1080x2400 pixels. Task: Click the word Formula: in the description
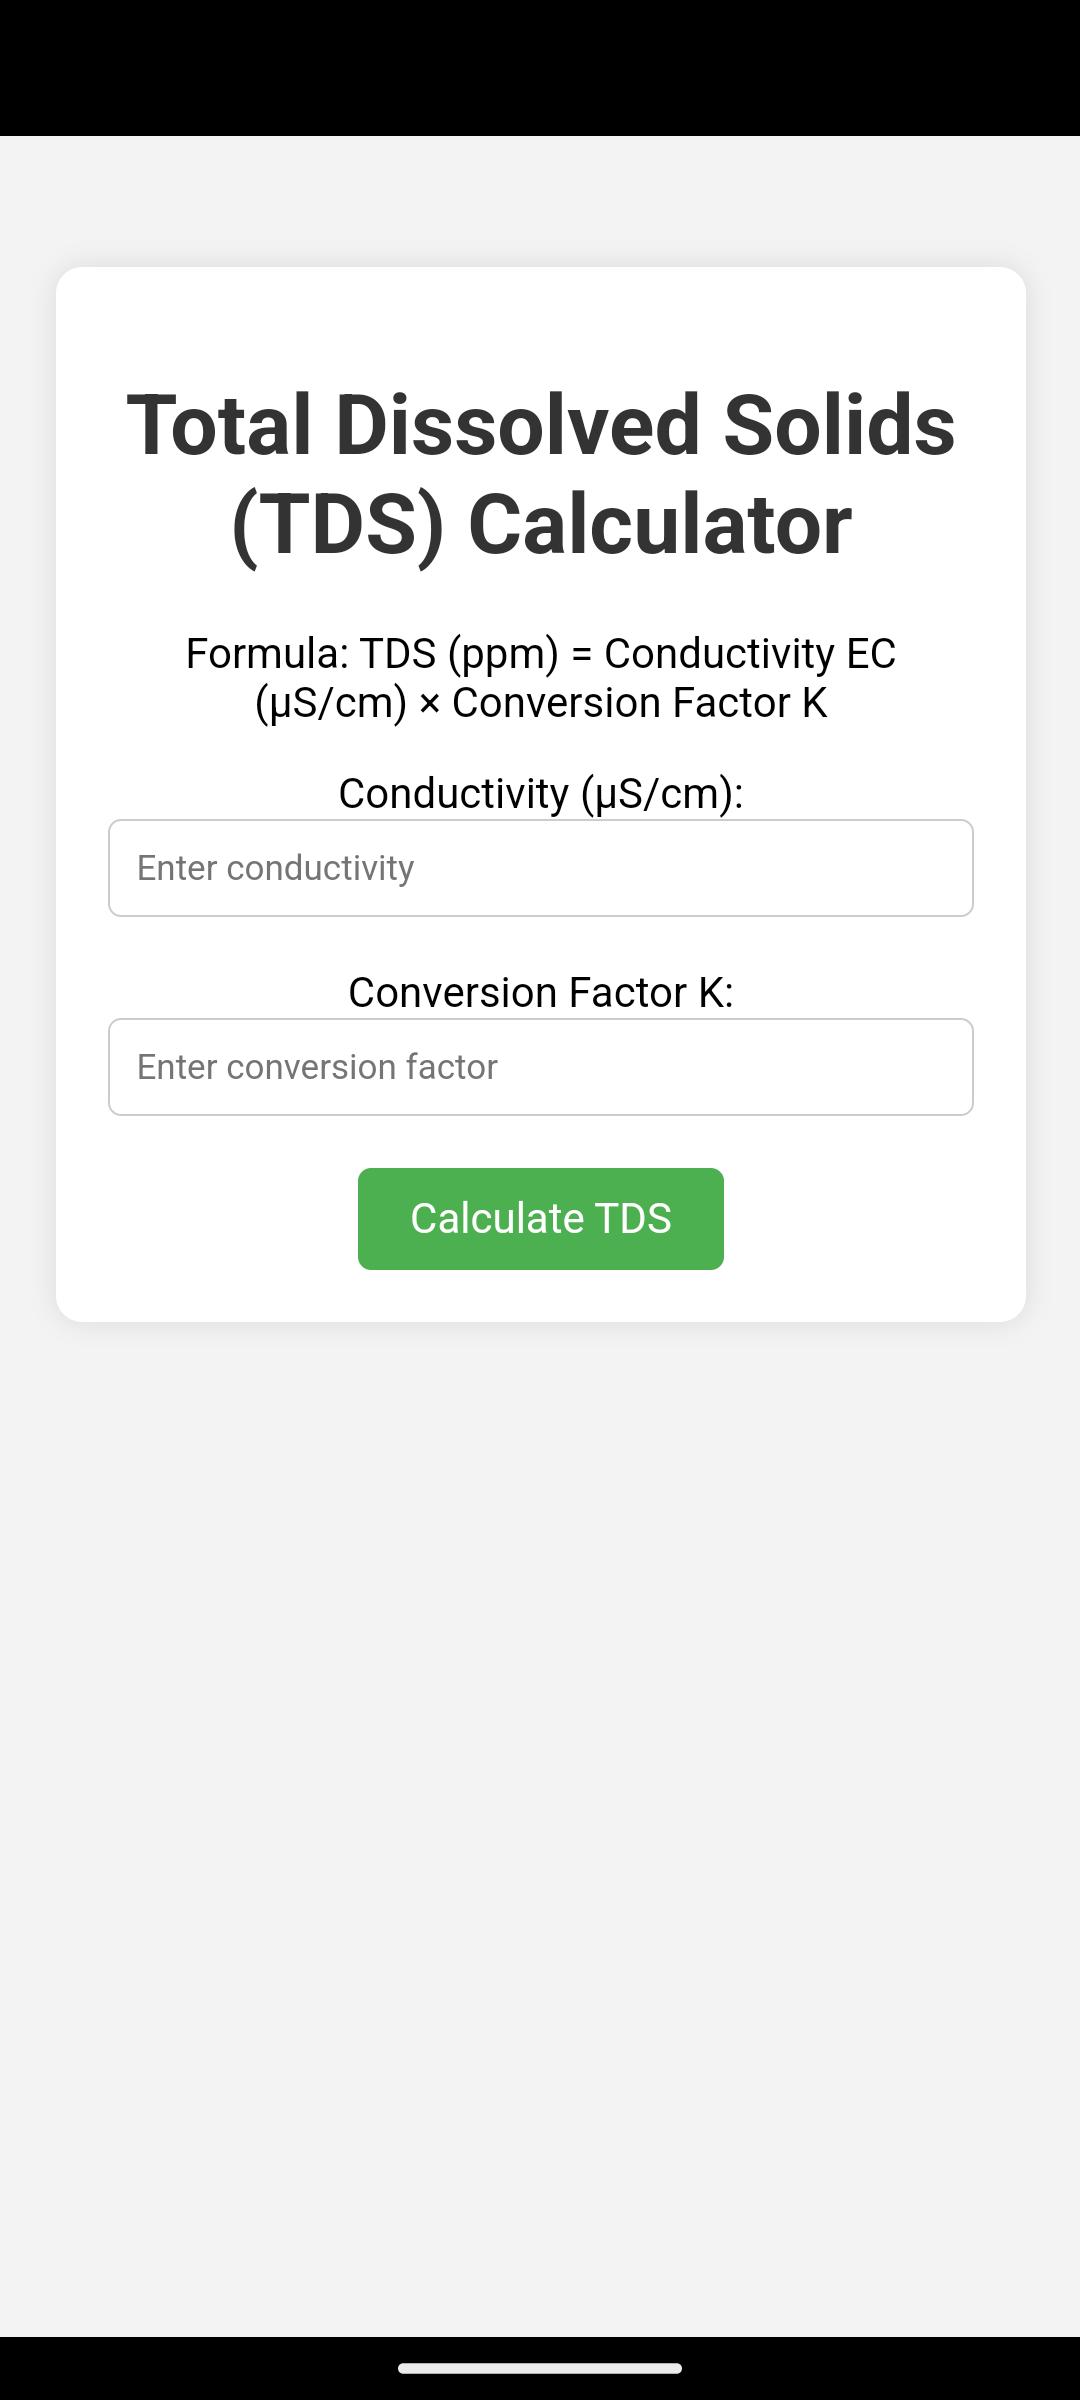268,653
